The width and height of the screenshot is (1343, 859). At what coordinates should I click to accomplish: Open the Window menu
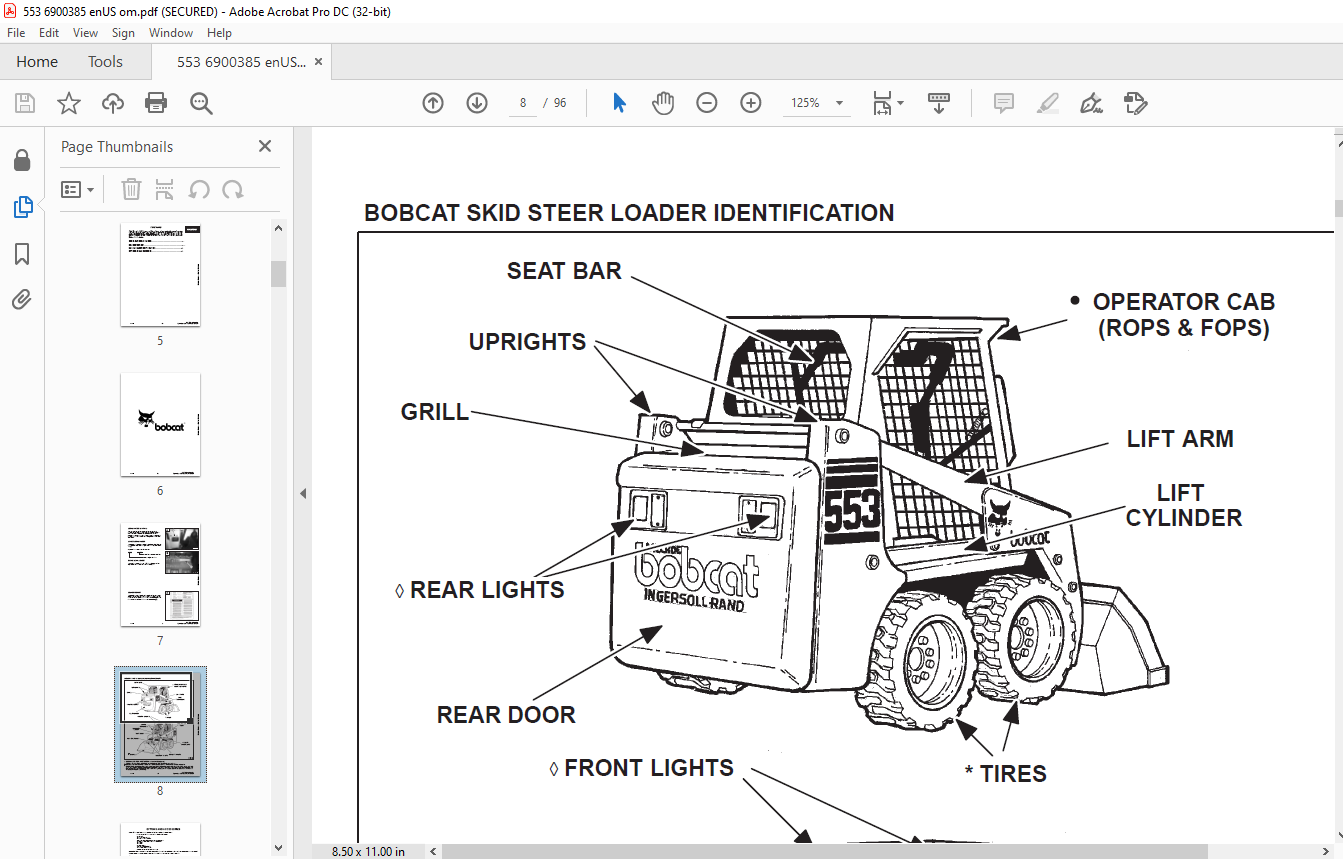click(x=171, y=33)
